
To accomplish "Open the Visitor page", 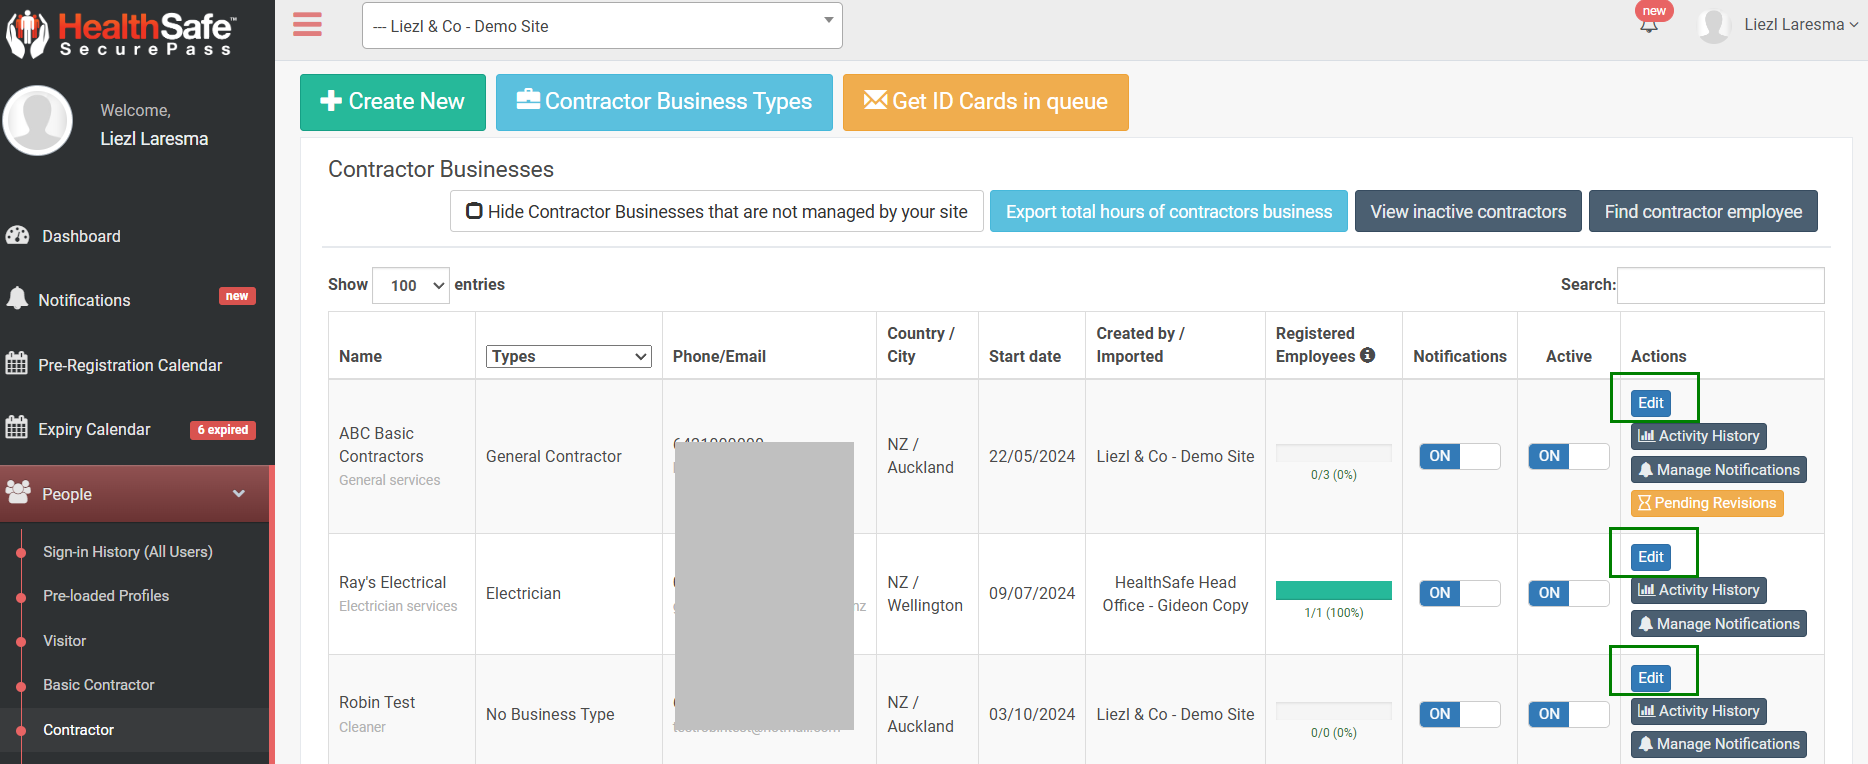I will pyautogui.click(x=64, y=641).
